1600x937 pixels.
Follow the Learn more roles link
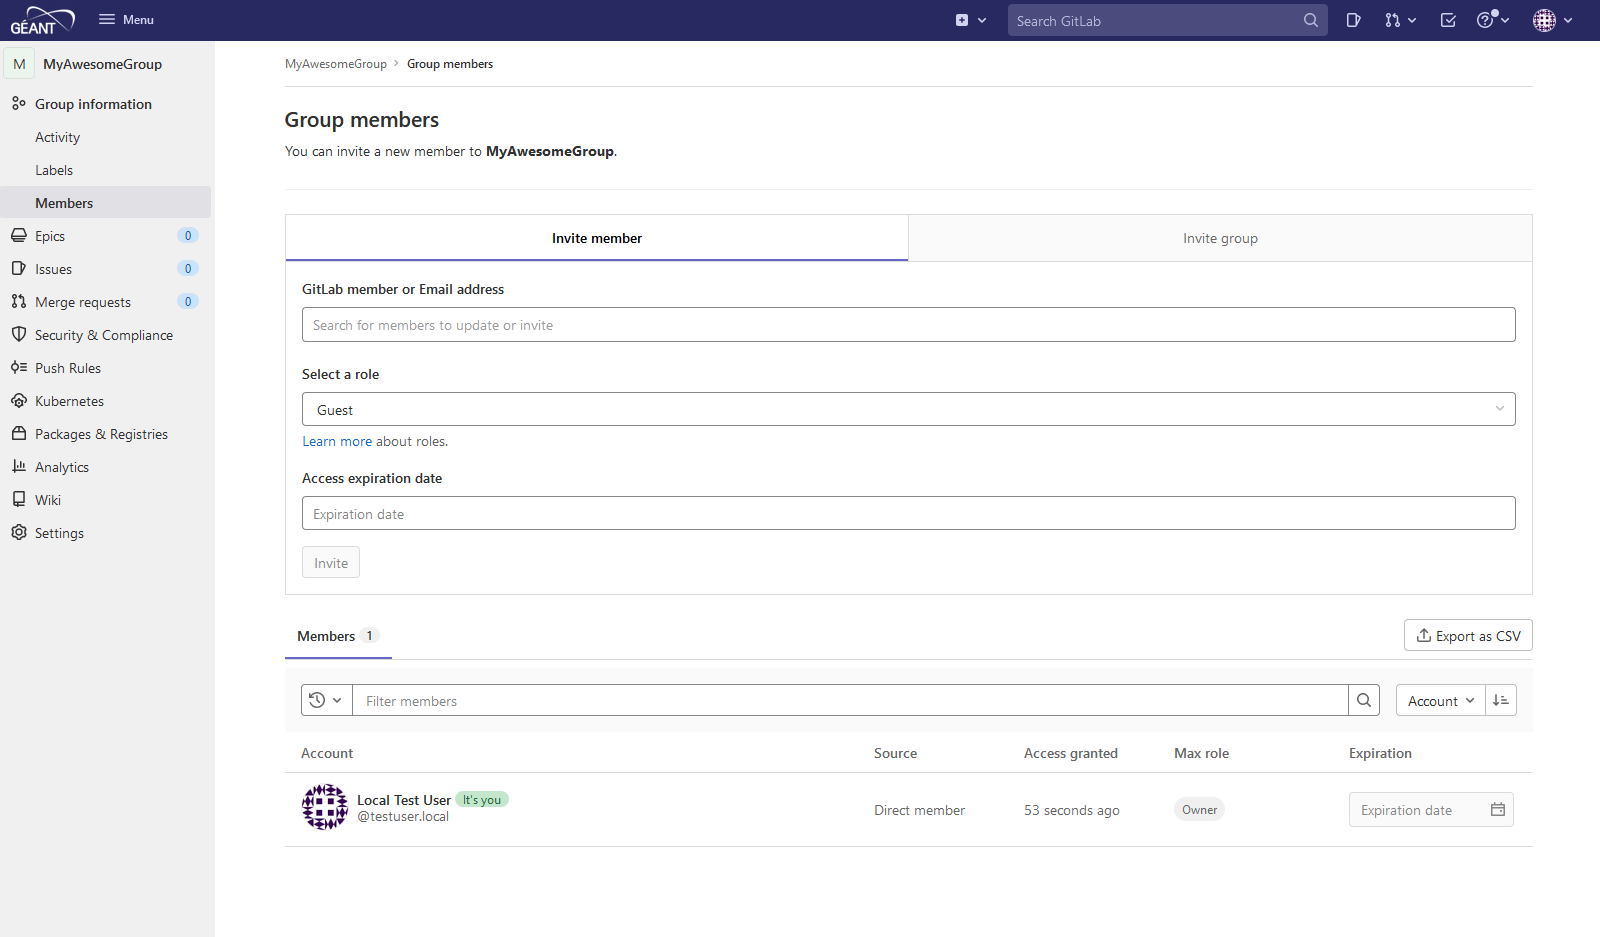[337, 441]
